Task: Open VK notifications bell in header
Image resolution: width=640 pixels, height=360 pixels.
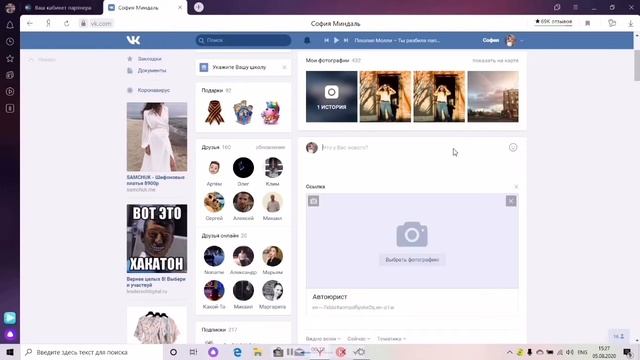Action: click(307, 40)
